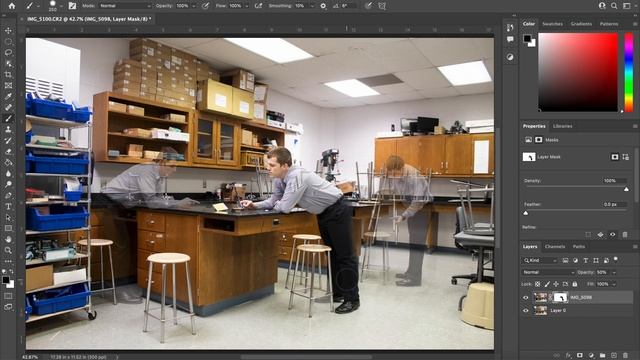Add a vector mask in Properties
640x360 pixels.
[x=626, y=157]
